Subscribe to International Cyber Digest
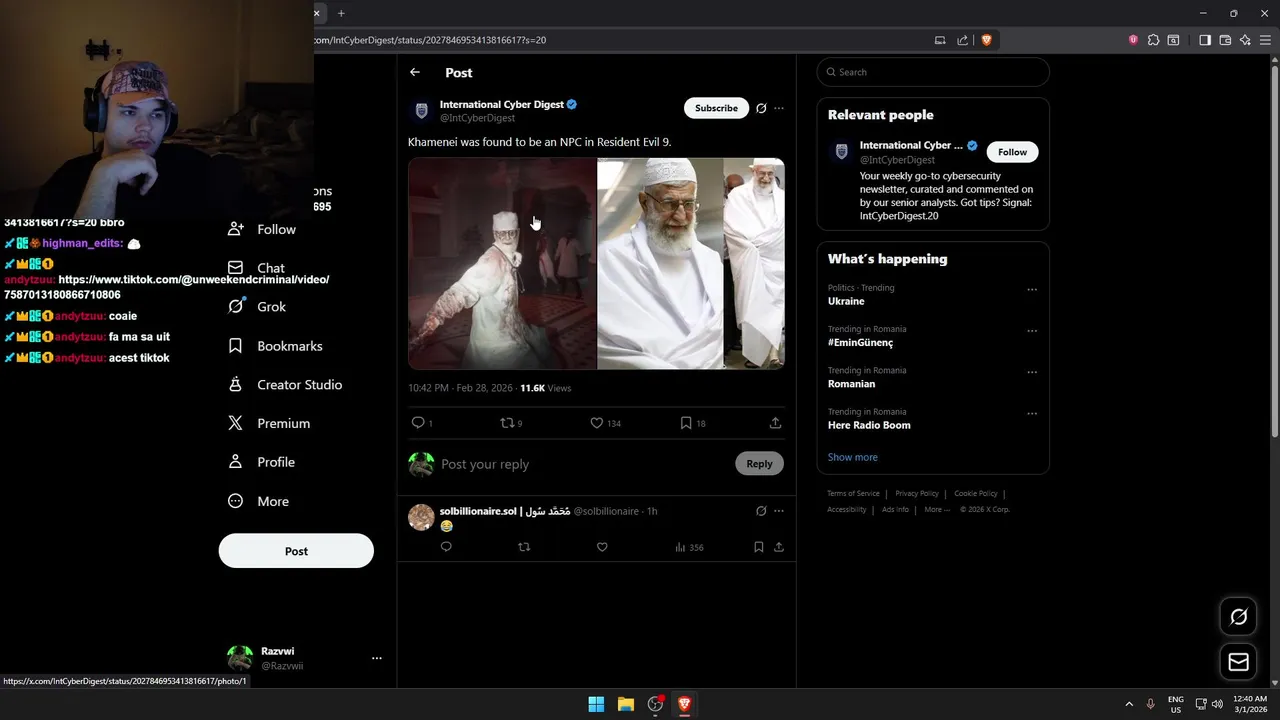The height and width of the screenshot is (720, 1280). point(716,108)
